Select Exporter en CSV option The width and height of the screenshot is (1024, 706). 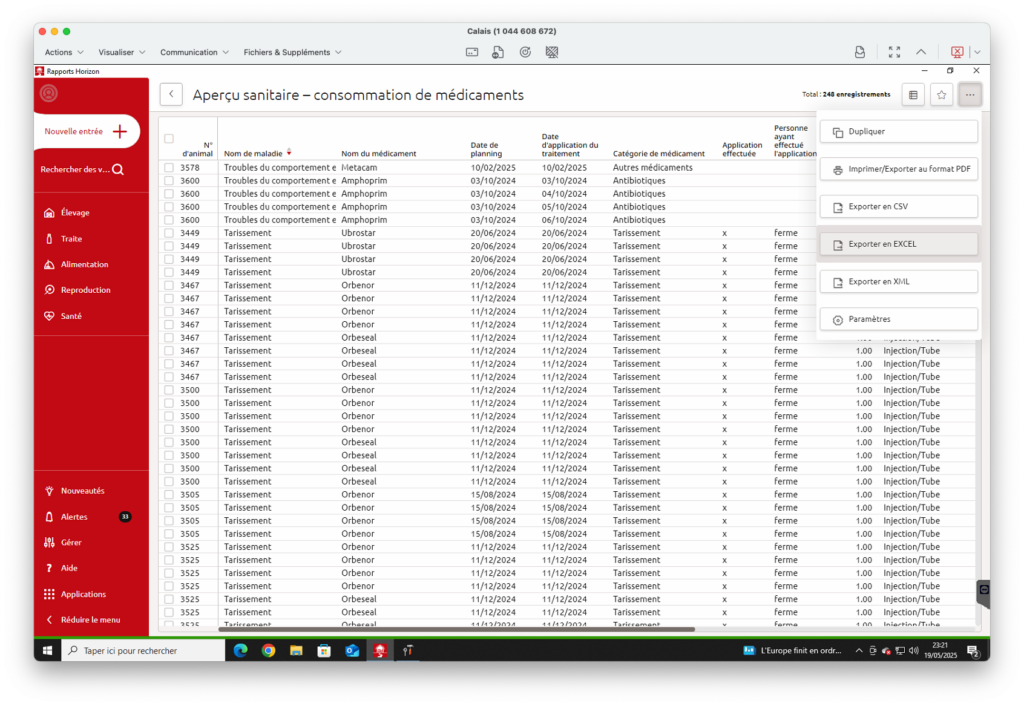click(897, 207)
